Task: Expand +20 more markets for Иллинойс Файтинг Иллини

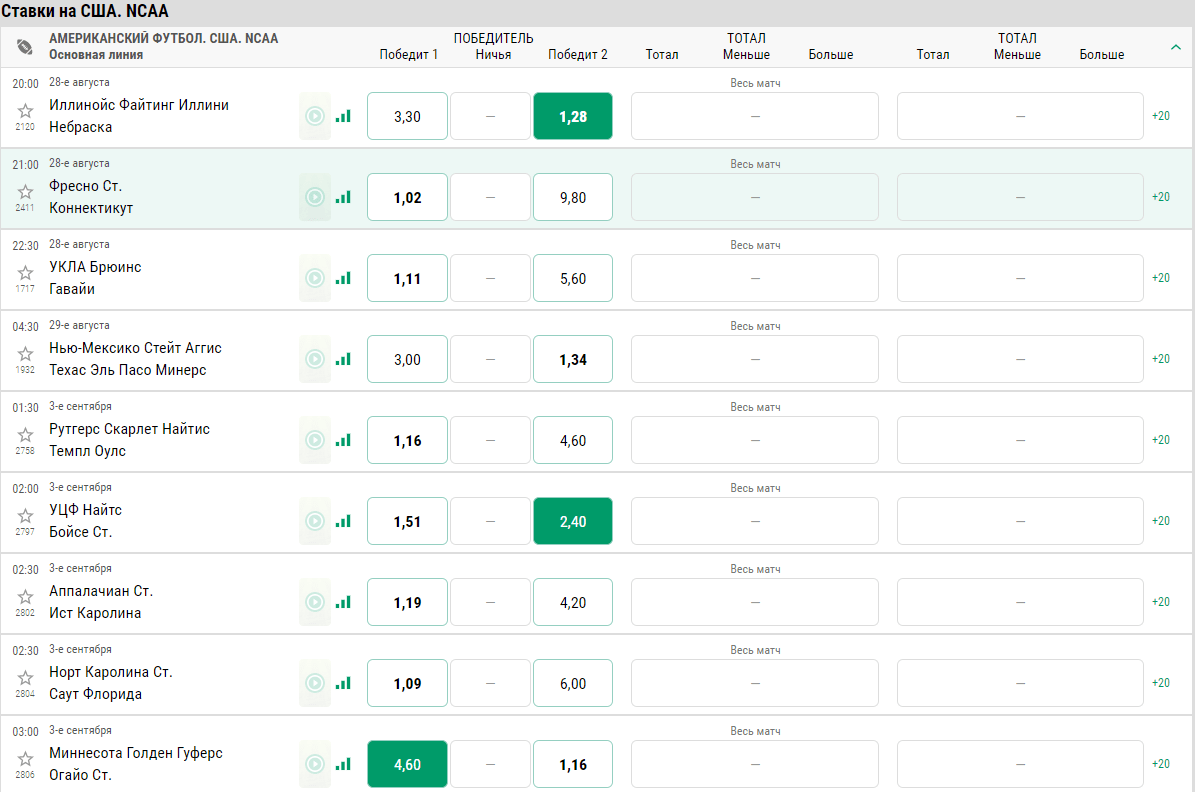Action: pyautogui.click(x=1161, y=116)
